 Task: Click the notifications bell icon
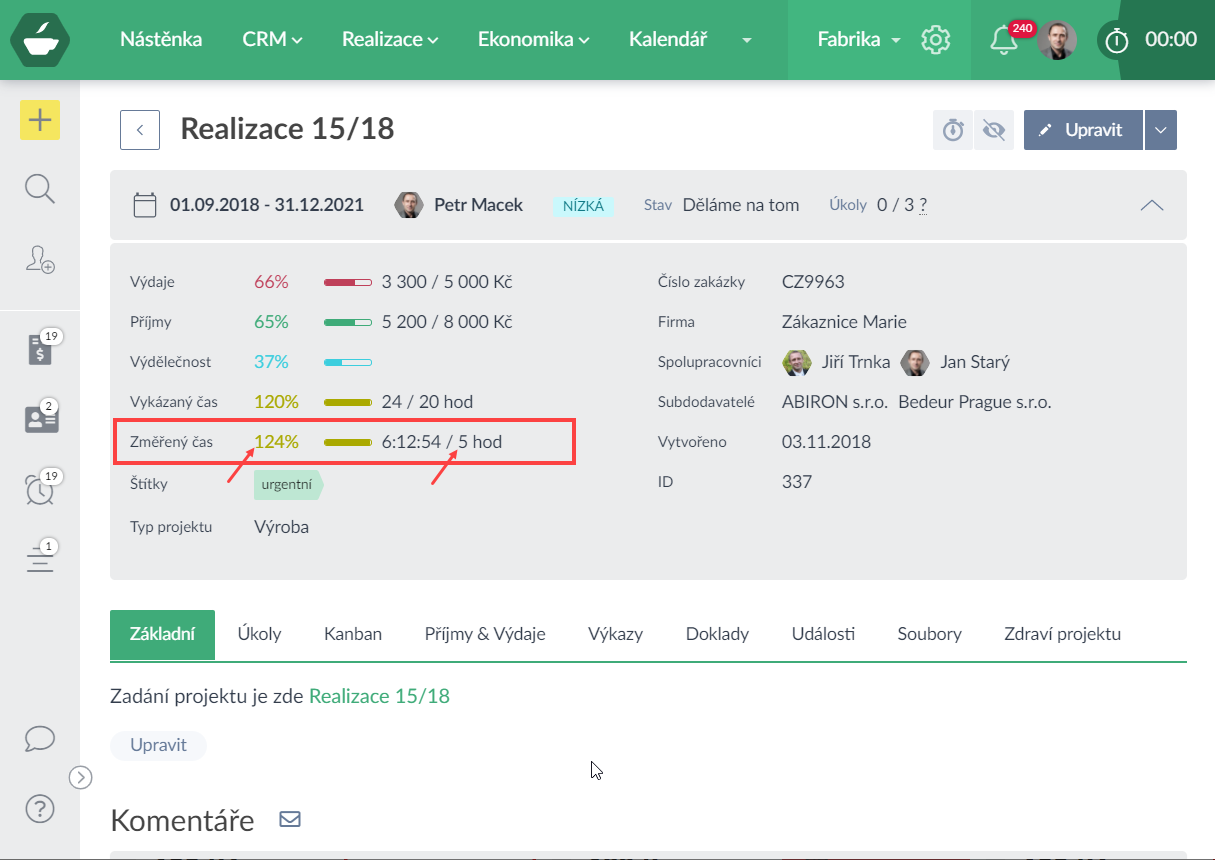(1003, 40)
